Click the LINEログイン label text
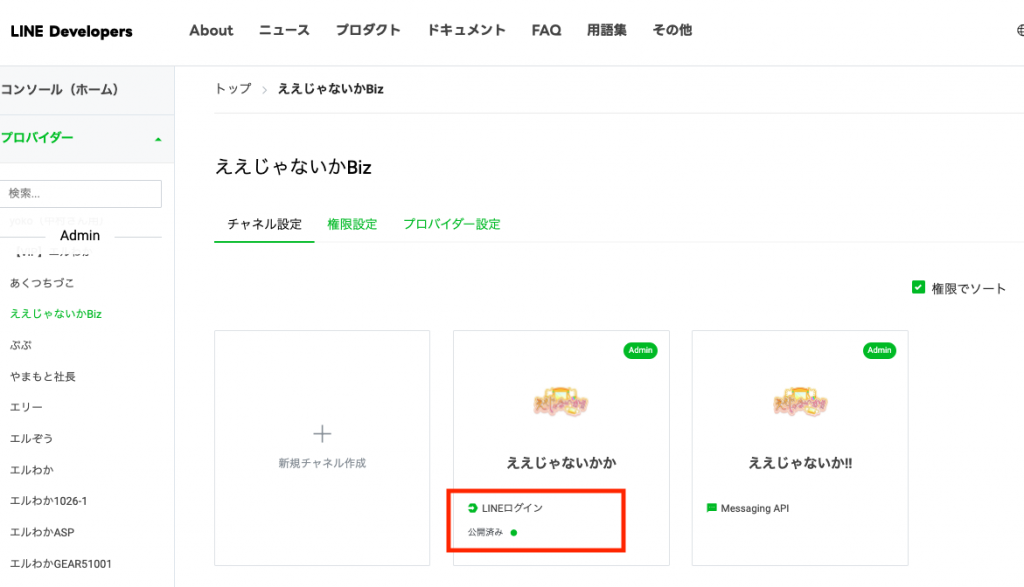 [x=512, y=508]
